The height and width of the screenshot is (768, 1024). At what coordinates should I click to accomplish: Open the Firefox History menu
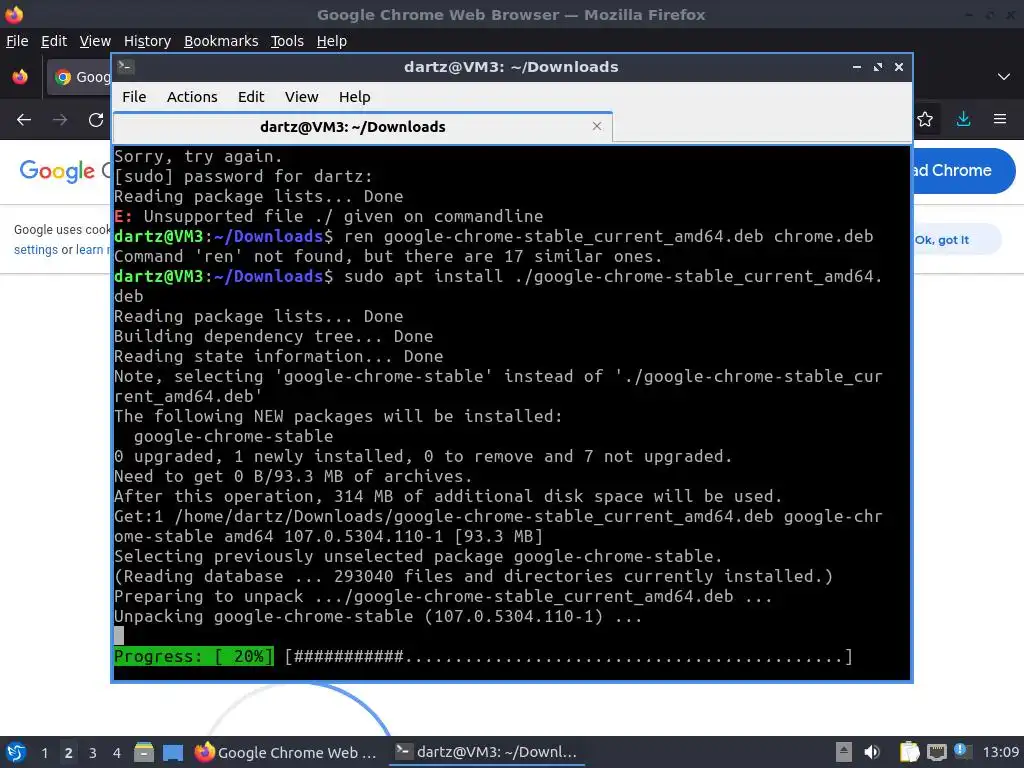coord(147,41)
